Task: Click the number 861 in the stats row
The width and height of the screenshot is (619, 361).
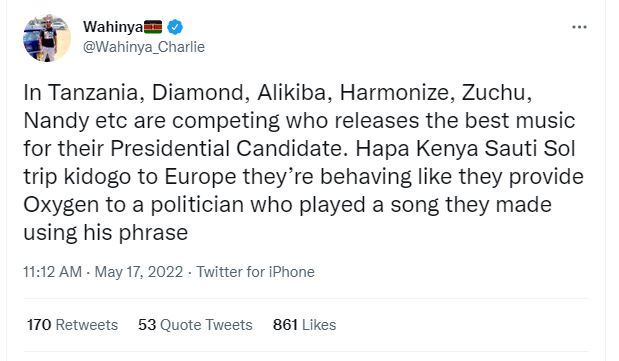Action: (x=285, y=325)
